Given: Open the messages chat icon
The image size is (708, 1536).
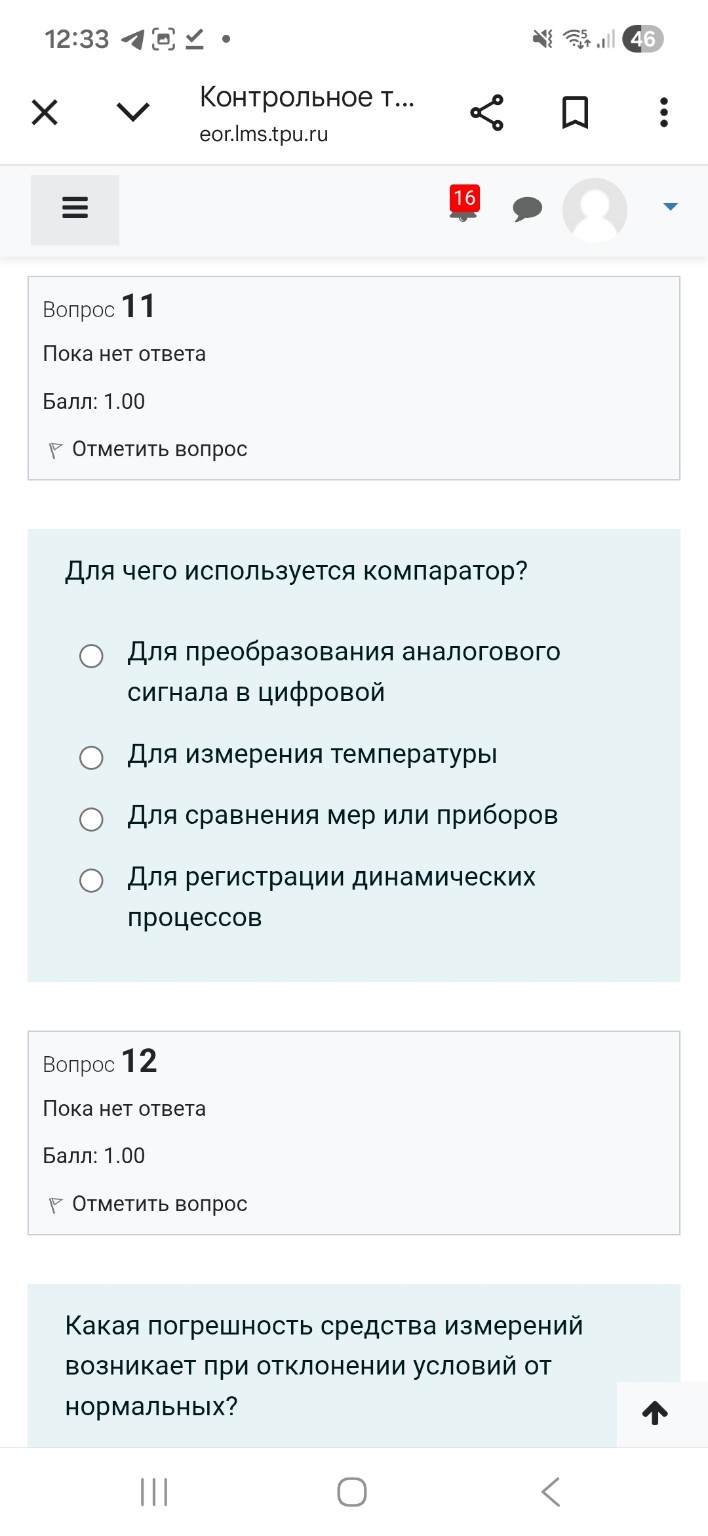Looking at the screenshot, I should [x=528, y=209].
